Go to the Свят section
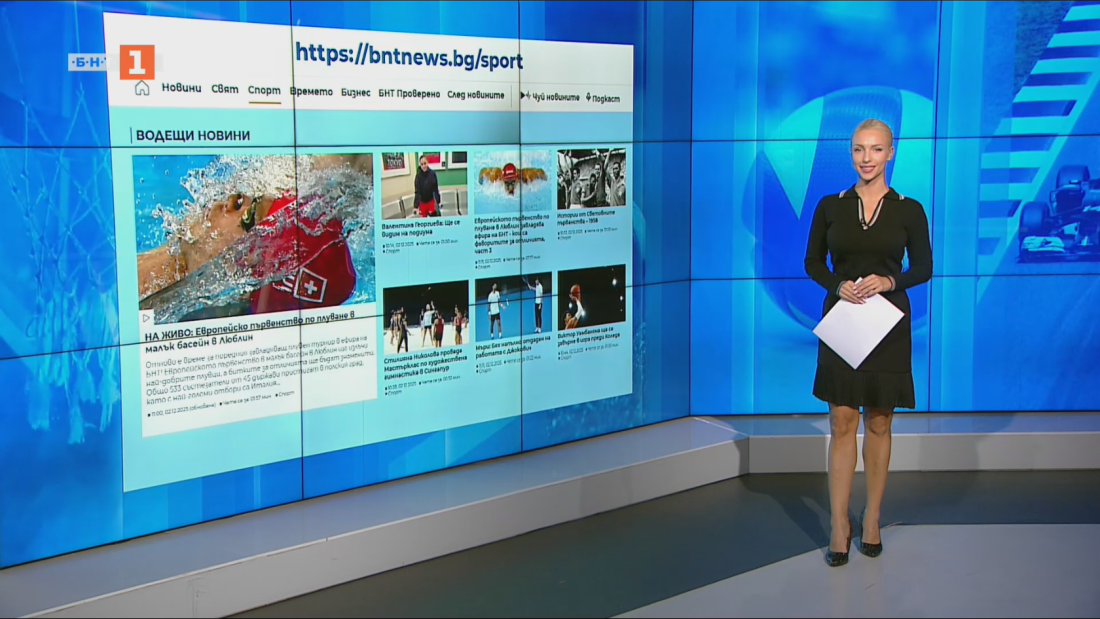This screenshot has width=1100, height=619. pyautogui.click(x=225, y=89)
